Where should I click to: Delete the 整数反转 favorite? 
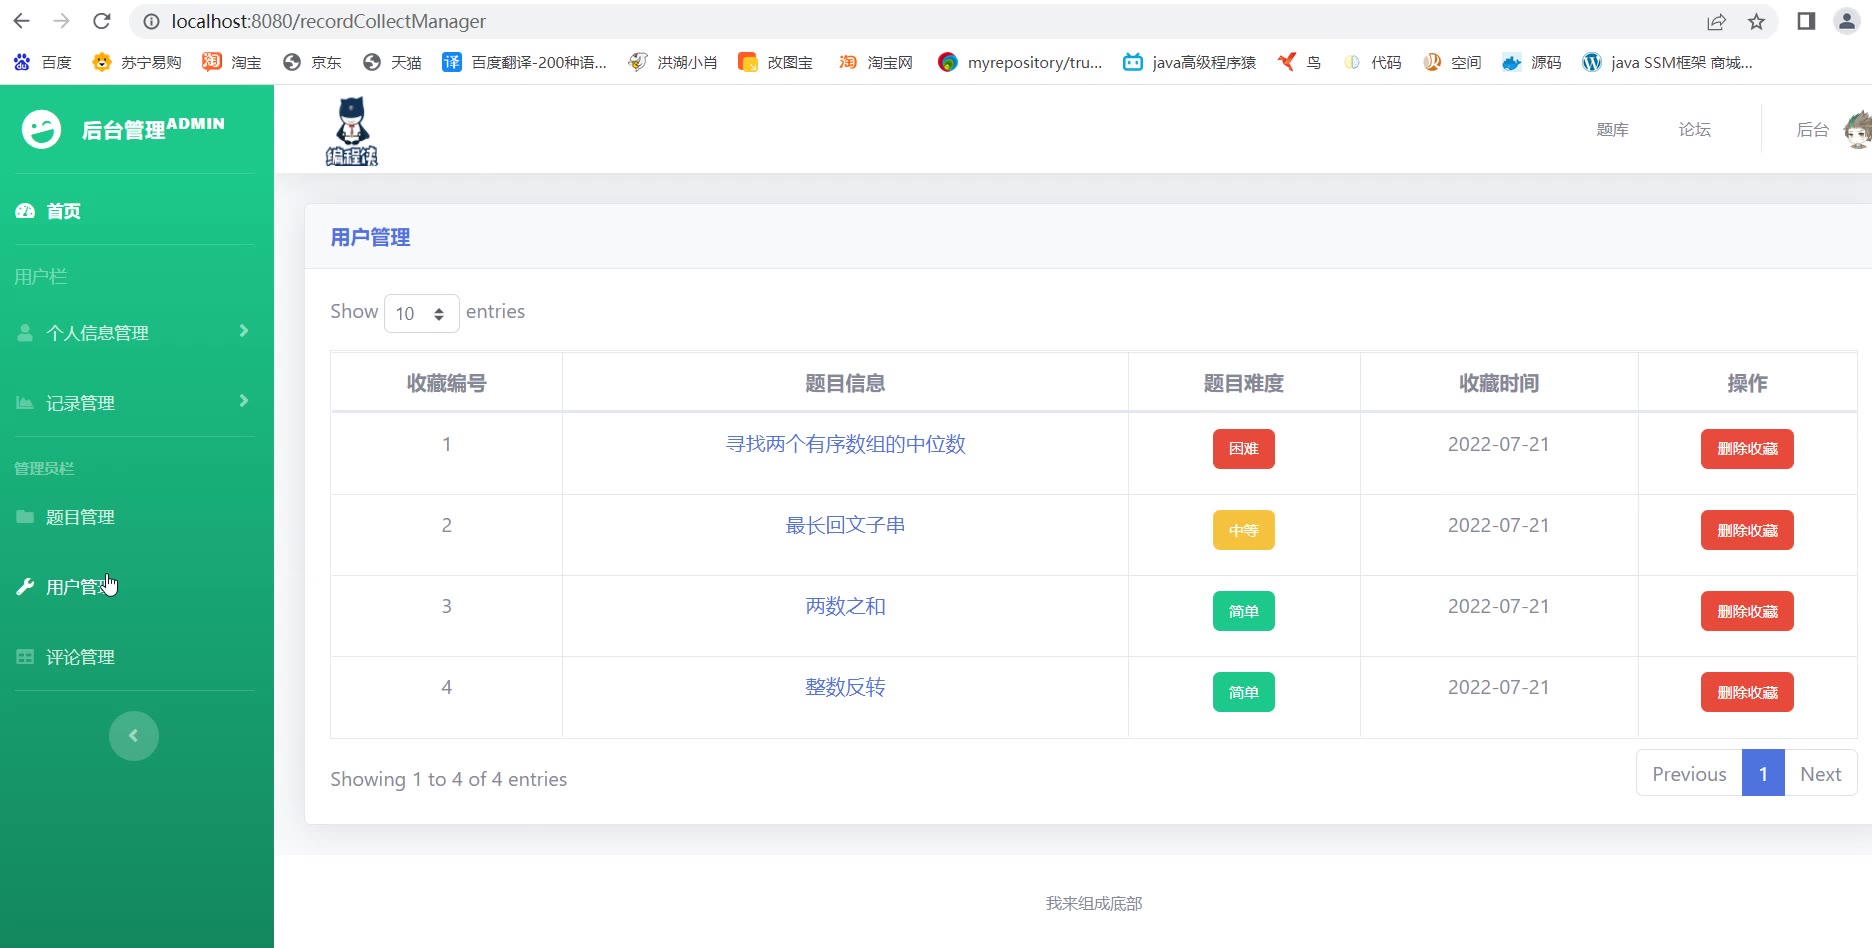1746,692
